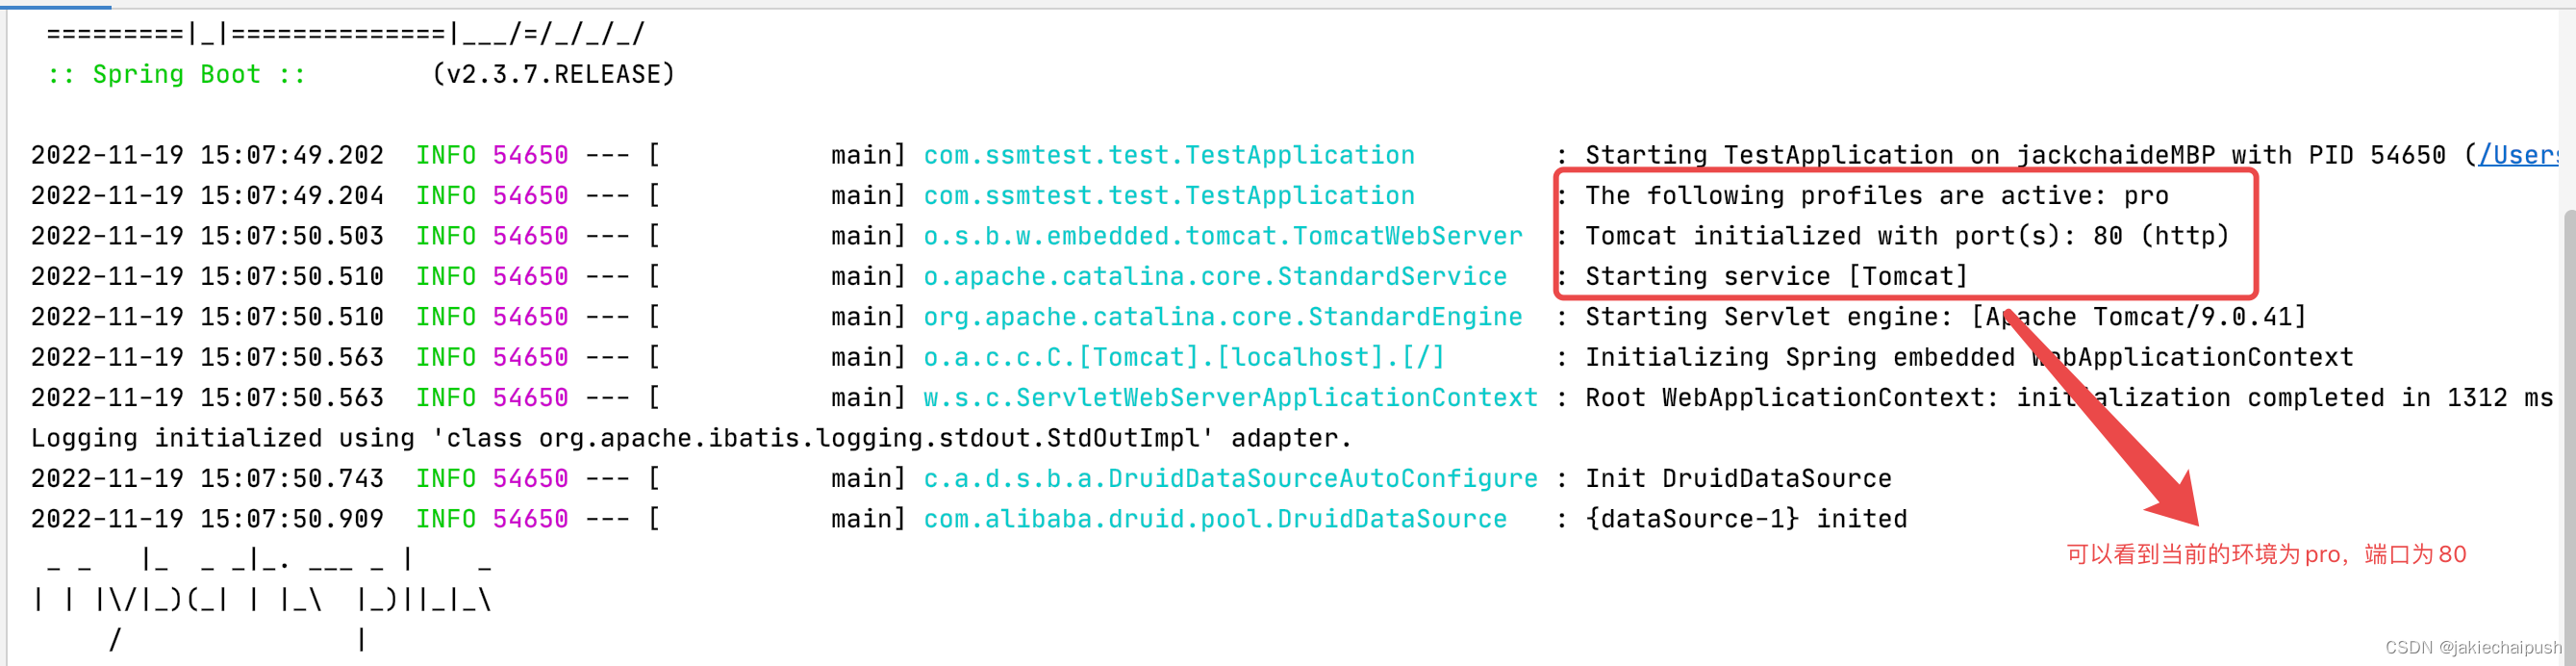Click 'Initializing Spring embedded WebApplicationContext' message
The image size is (2576, 666).
coord(1969,357)
